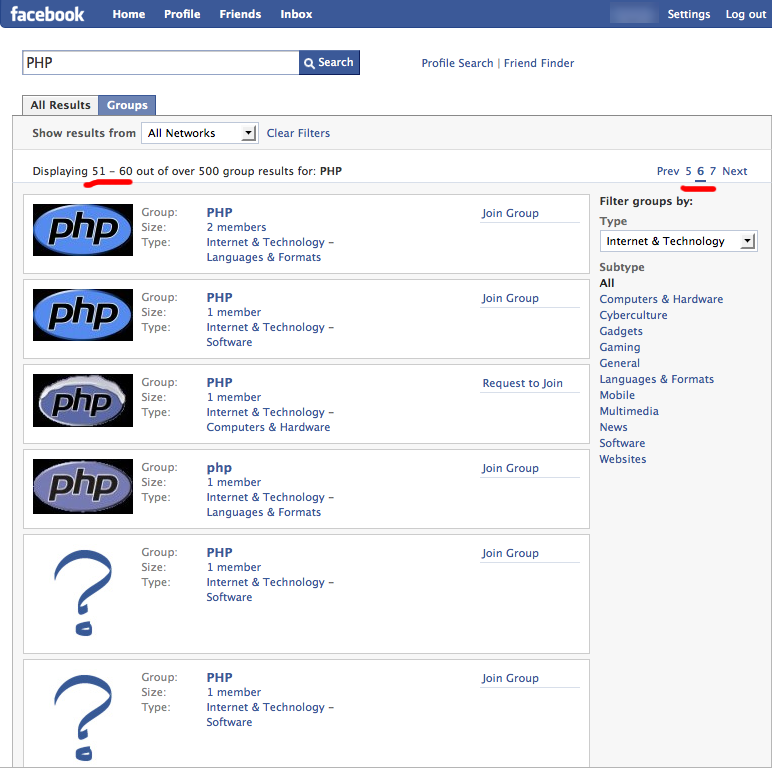This screenshot has height=768, width=772.
Task: Filter by Gadgets subtype
Action: (621, 331)
